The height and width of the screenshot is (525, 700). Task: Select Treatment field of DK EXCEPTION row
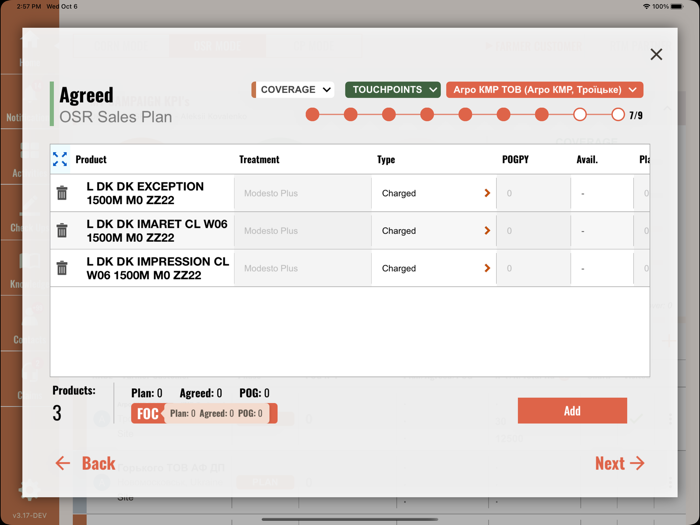click(x=303, y=193)
